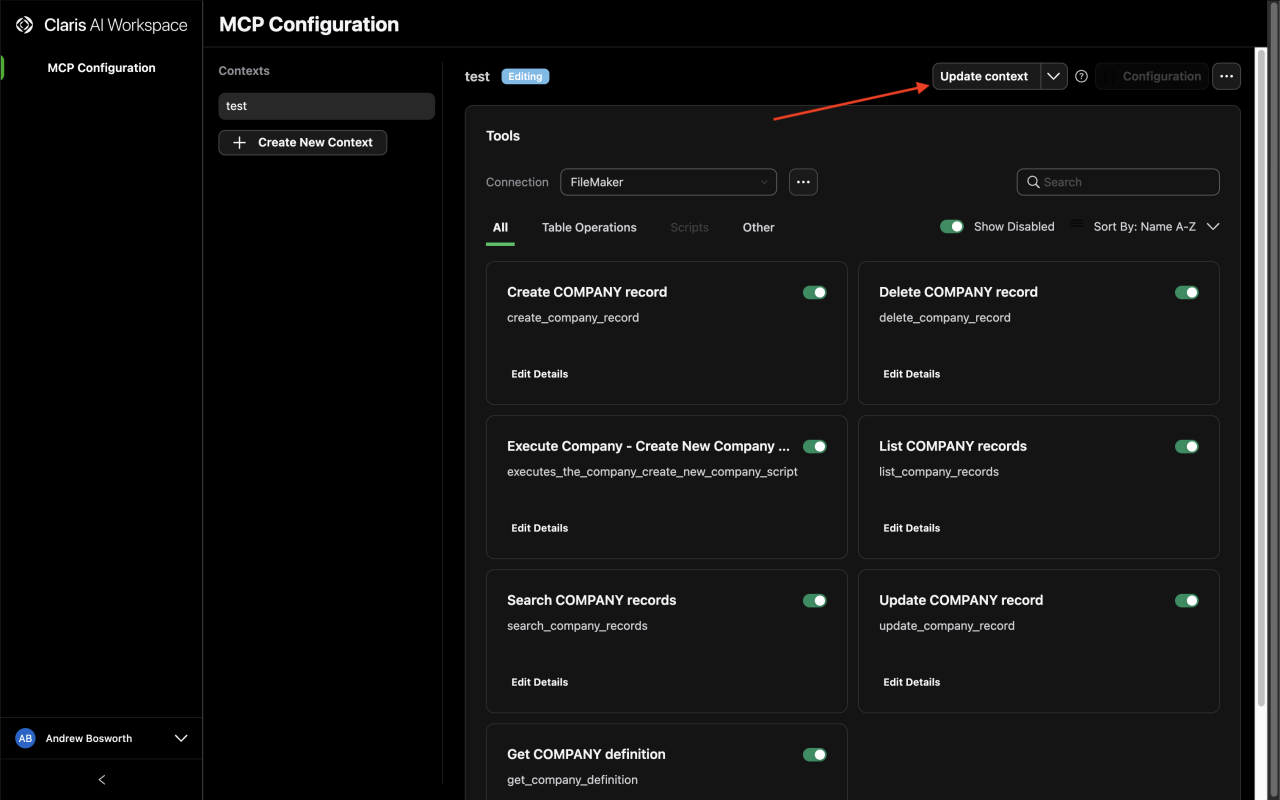Screen dimensions: 1280x800
Task: Open the Sort By Name A-Z dropdown
Action: coord(1213,226)
